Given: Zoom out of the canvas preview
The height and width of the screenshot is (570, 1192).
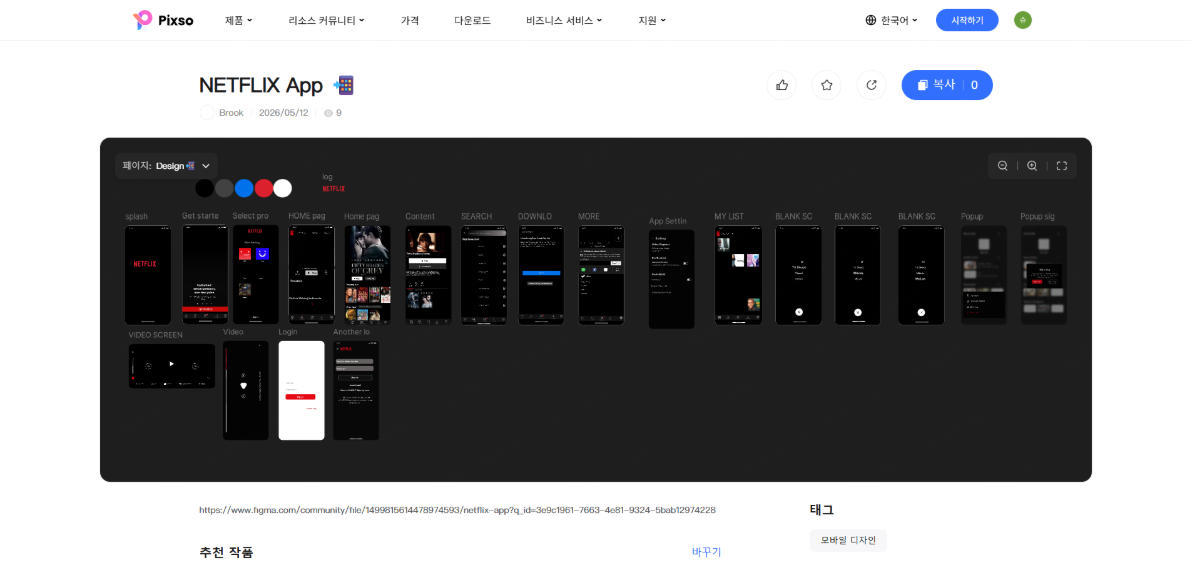Looking at the screenshot, I should (x=1003, y=166).
